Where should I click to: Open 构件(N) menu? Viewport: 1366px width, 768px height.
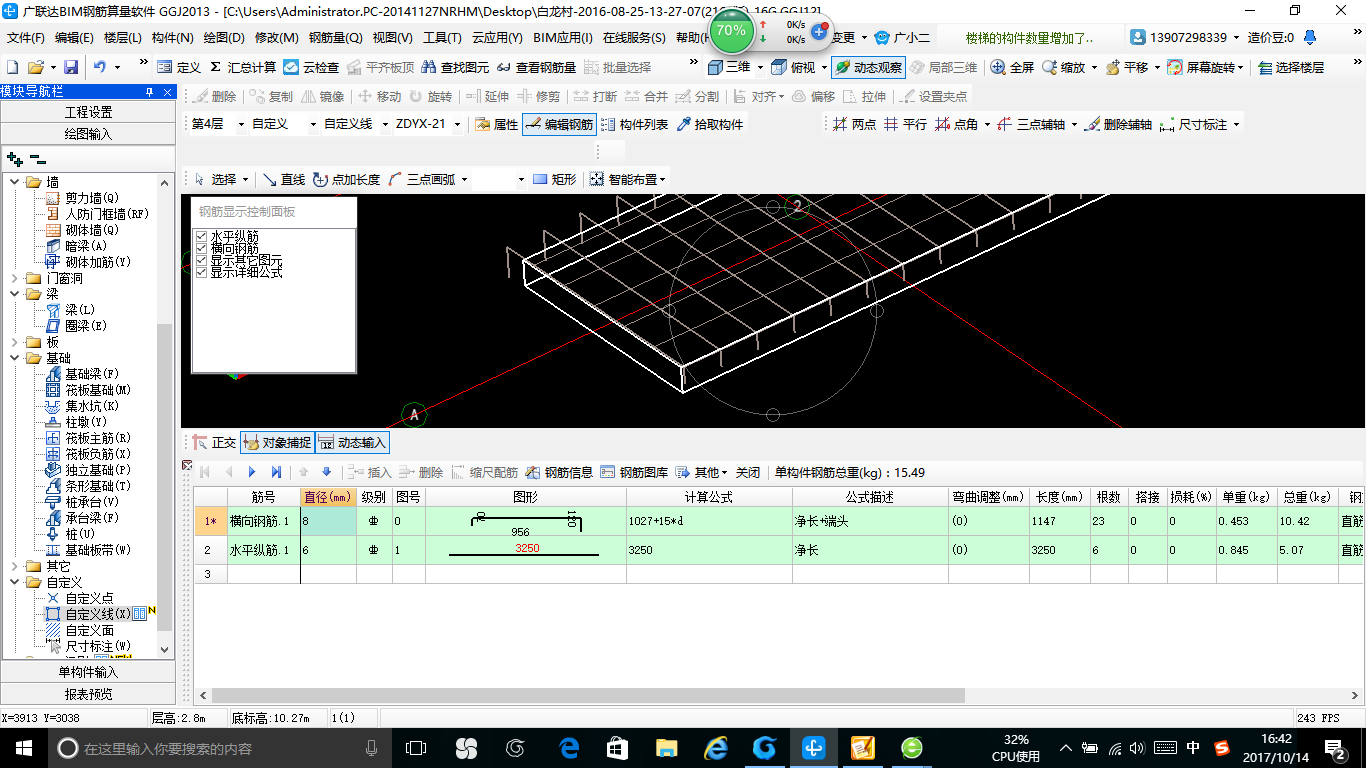pyautogui.click(x=172, y=38)
